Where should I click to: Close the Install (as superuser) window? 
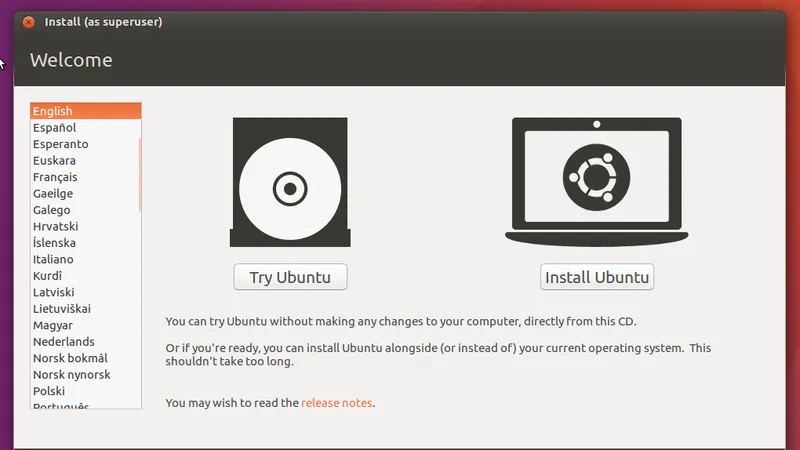pos(29,22)
